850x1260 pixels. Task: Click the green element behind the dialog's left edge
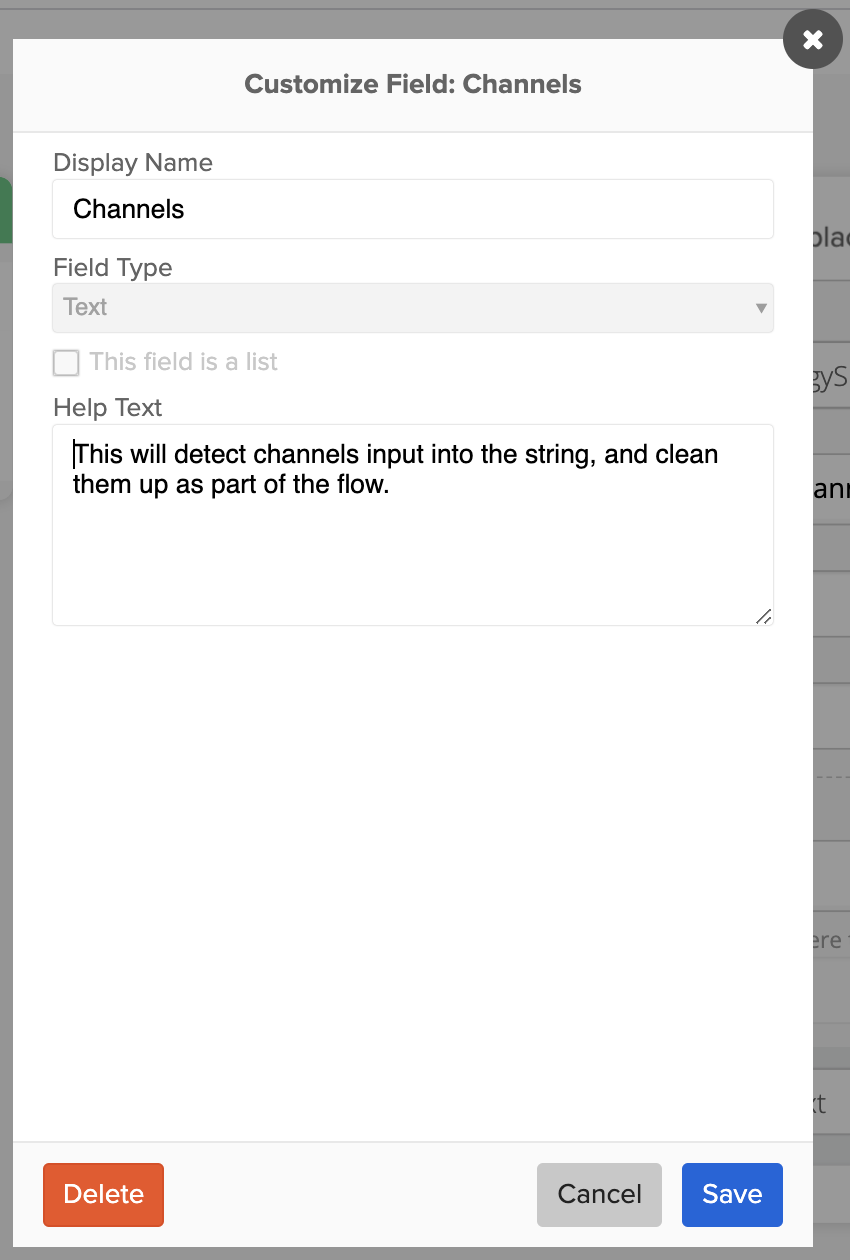pyautogui.click(x=5, y=210)
